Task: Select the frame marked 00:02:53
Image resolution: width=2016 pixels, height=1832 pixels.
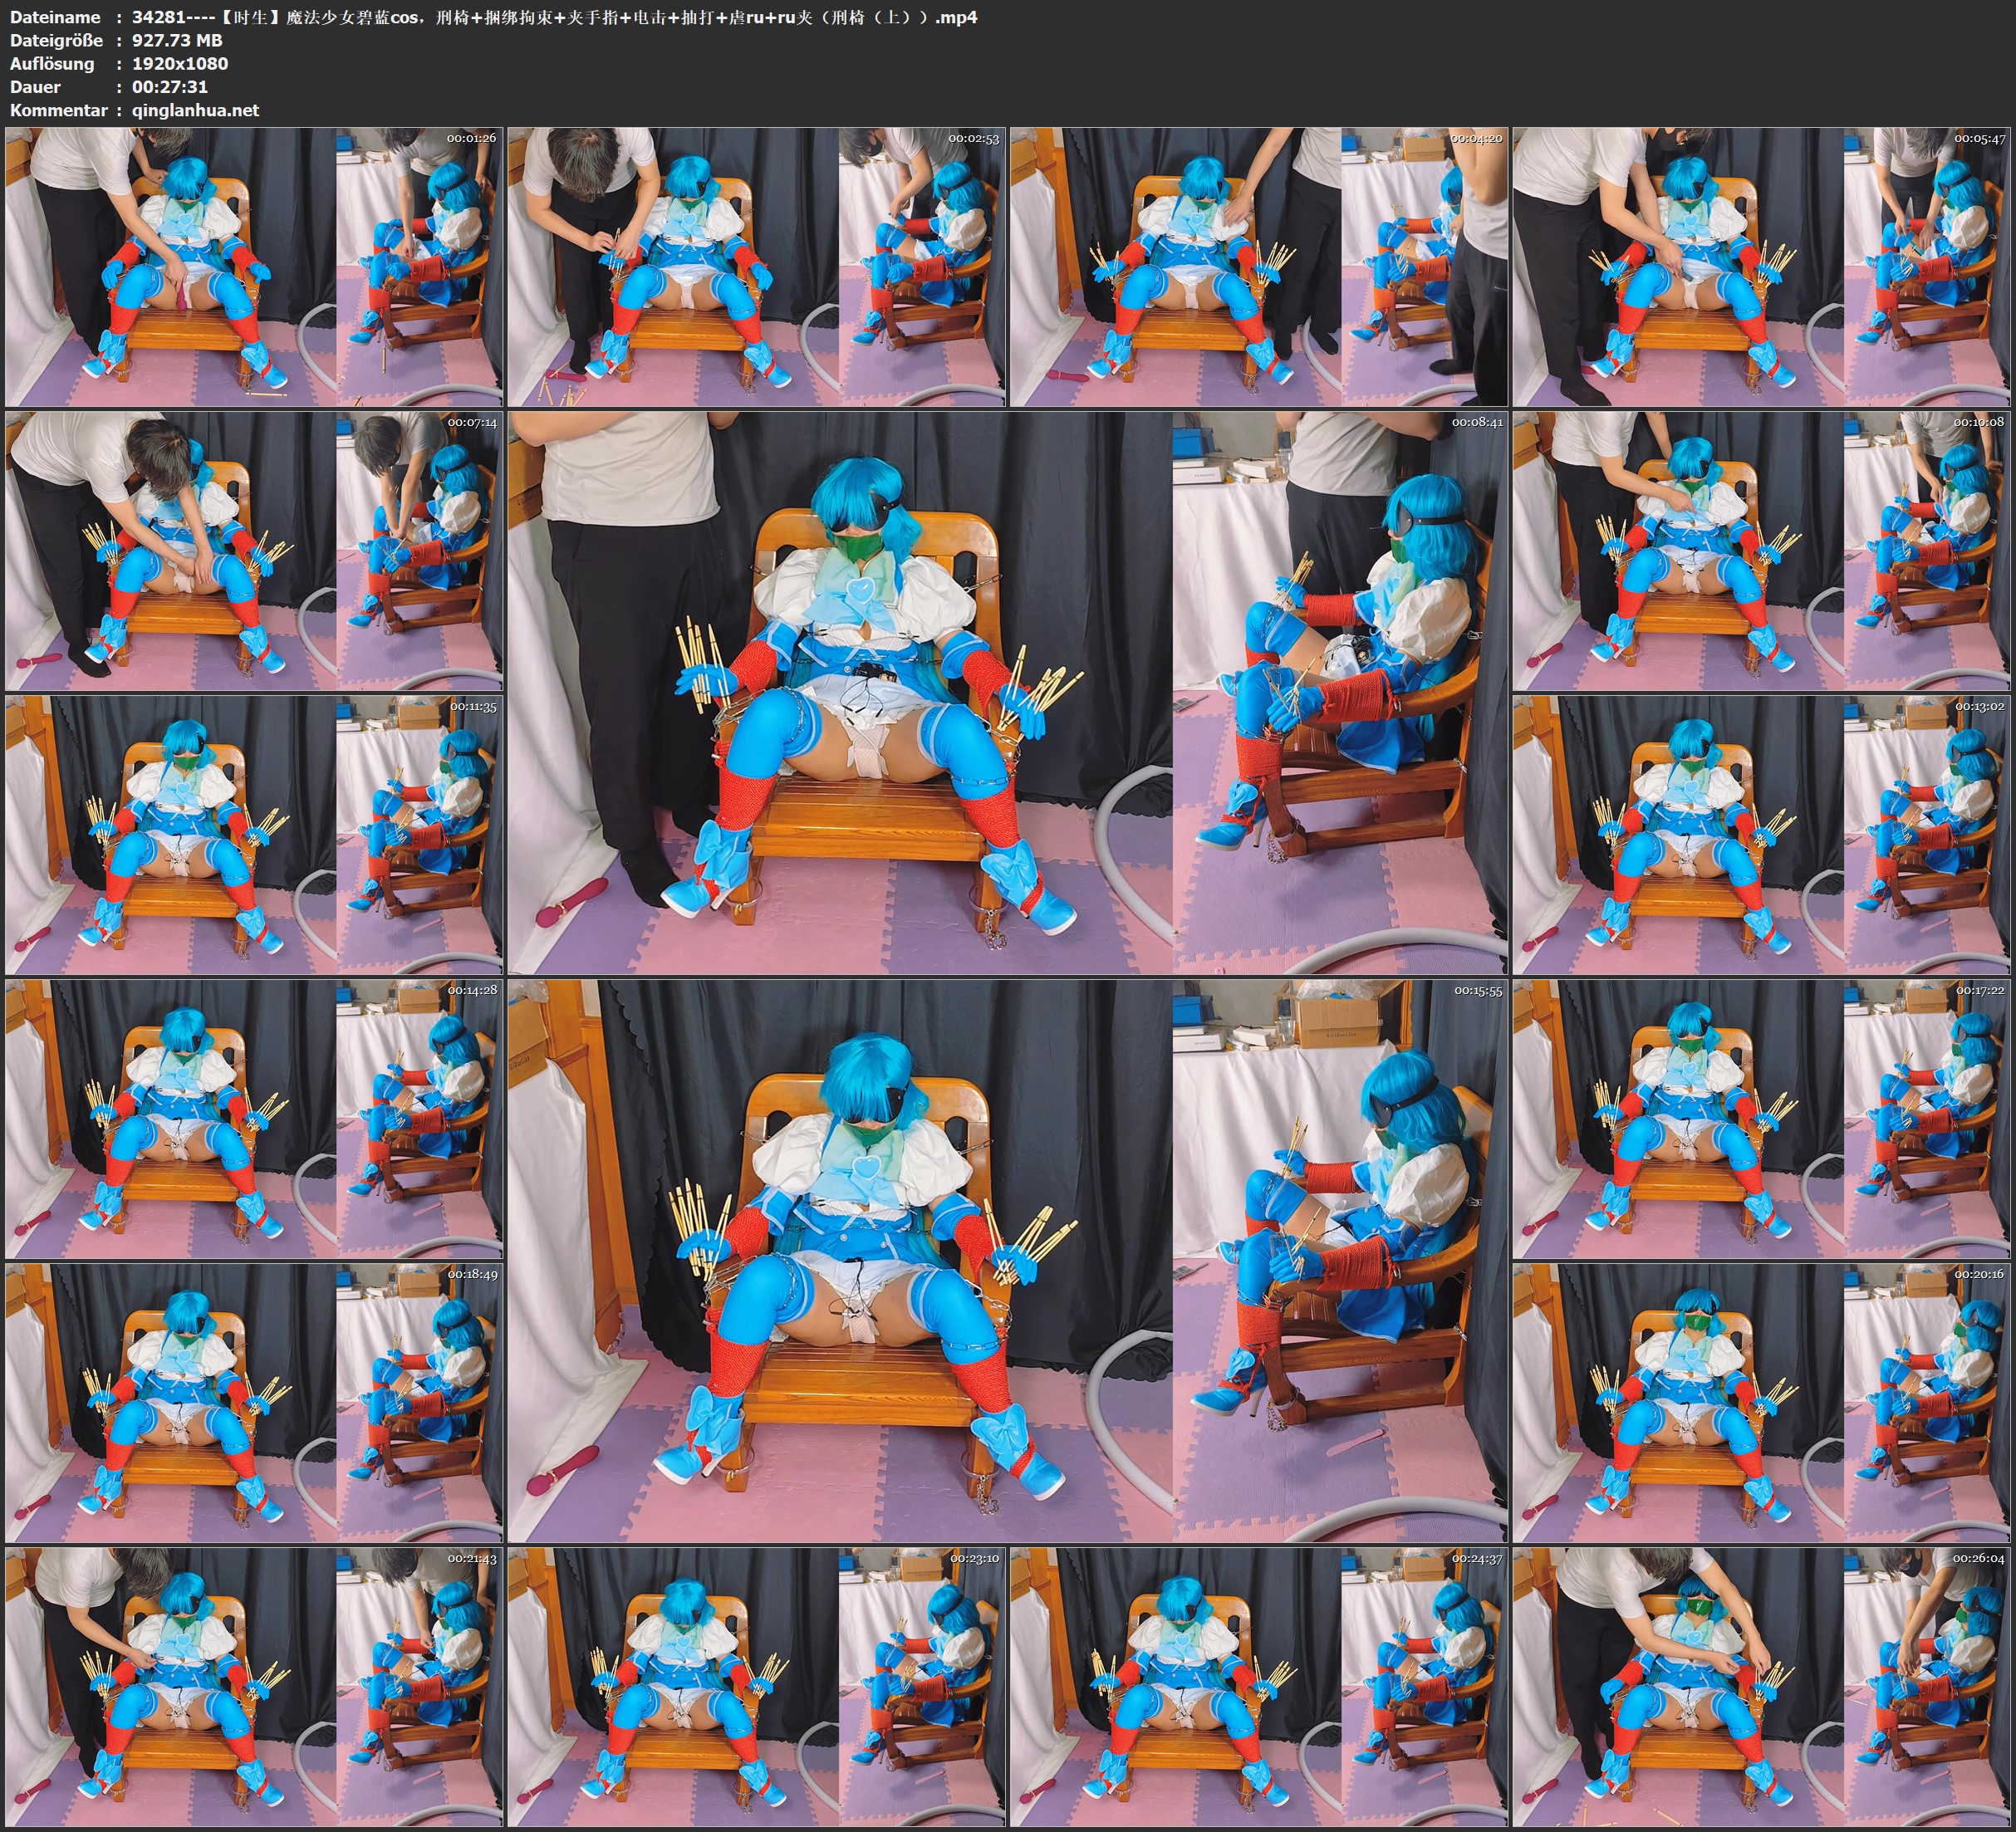Action: (x=756, y=266)
